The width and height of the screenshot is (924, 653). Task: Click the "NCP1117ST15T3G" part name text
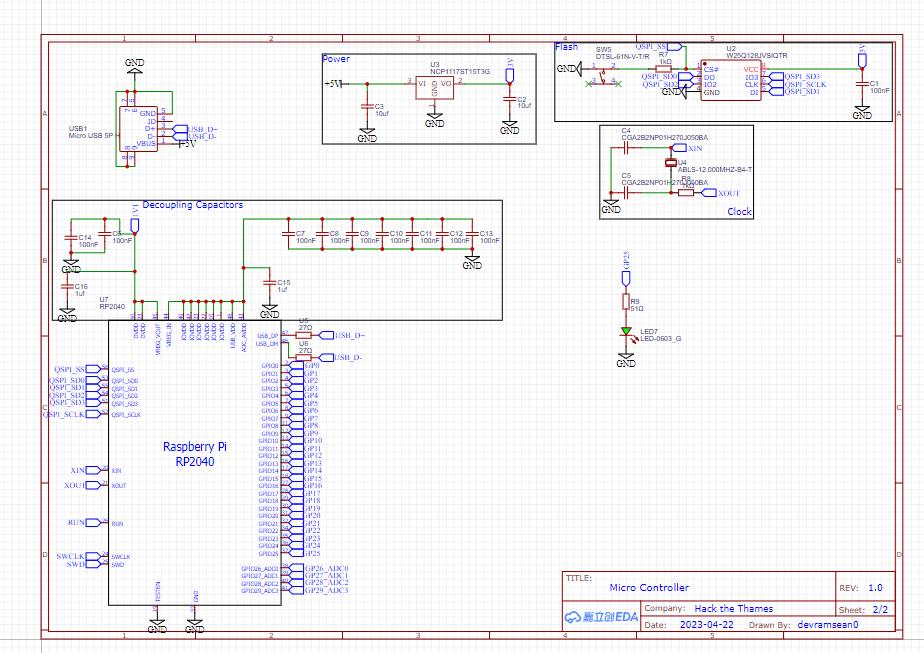click(460, 71)
